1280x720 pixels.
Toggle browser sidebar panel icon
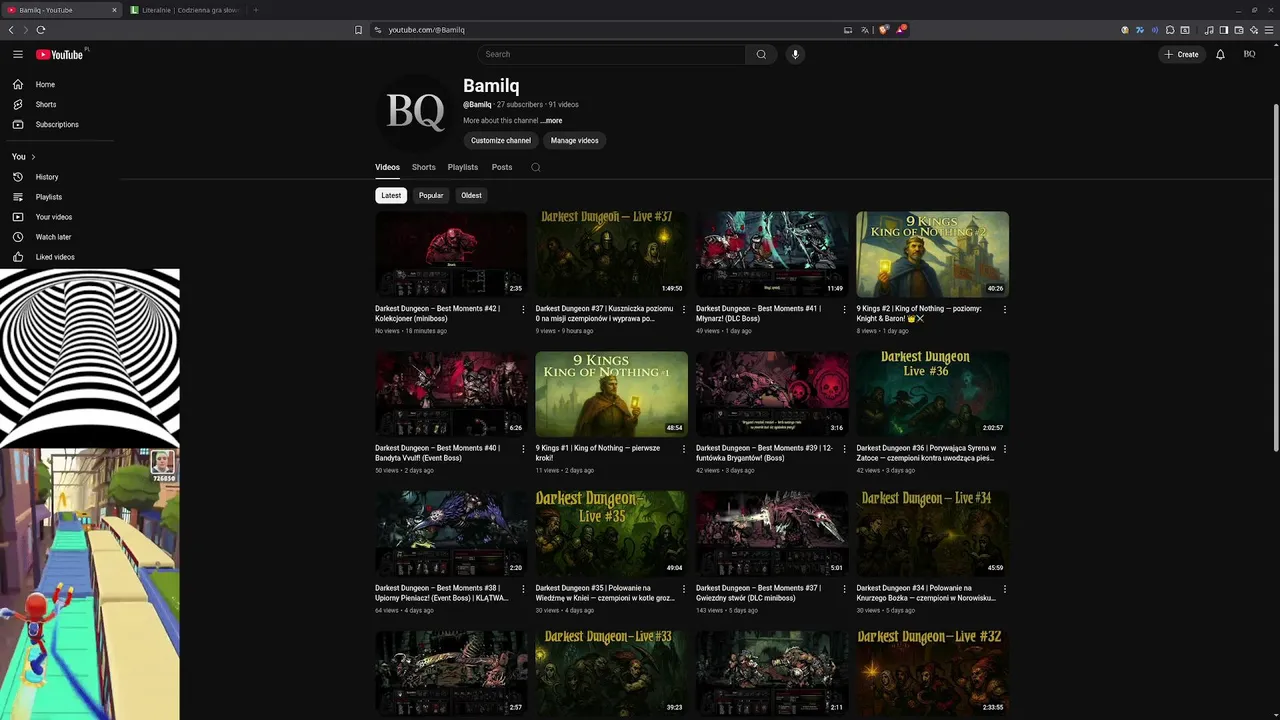(x=1224, y=30)
